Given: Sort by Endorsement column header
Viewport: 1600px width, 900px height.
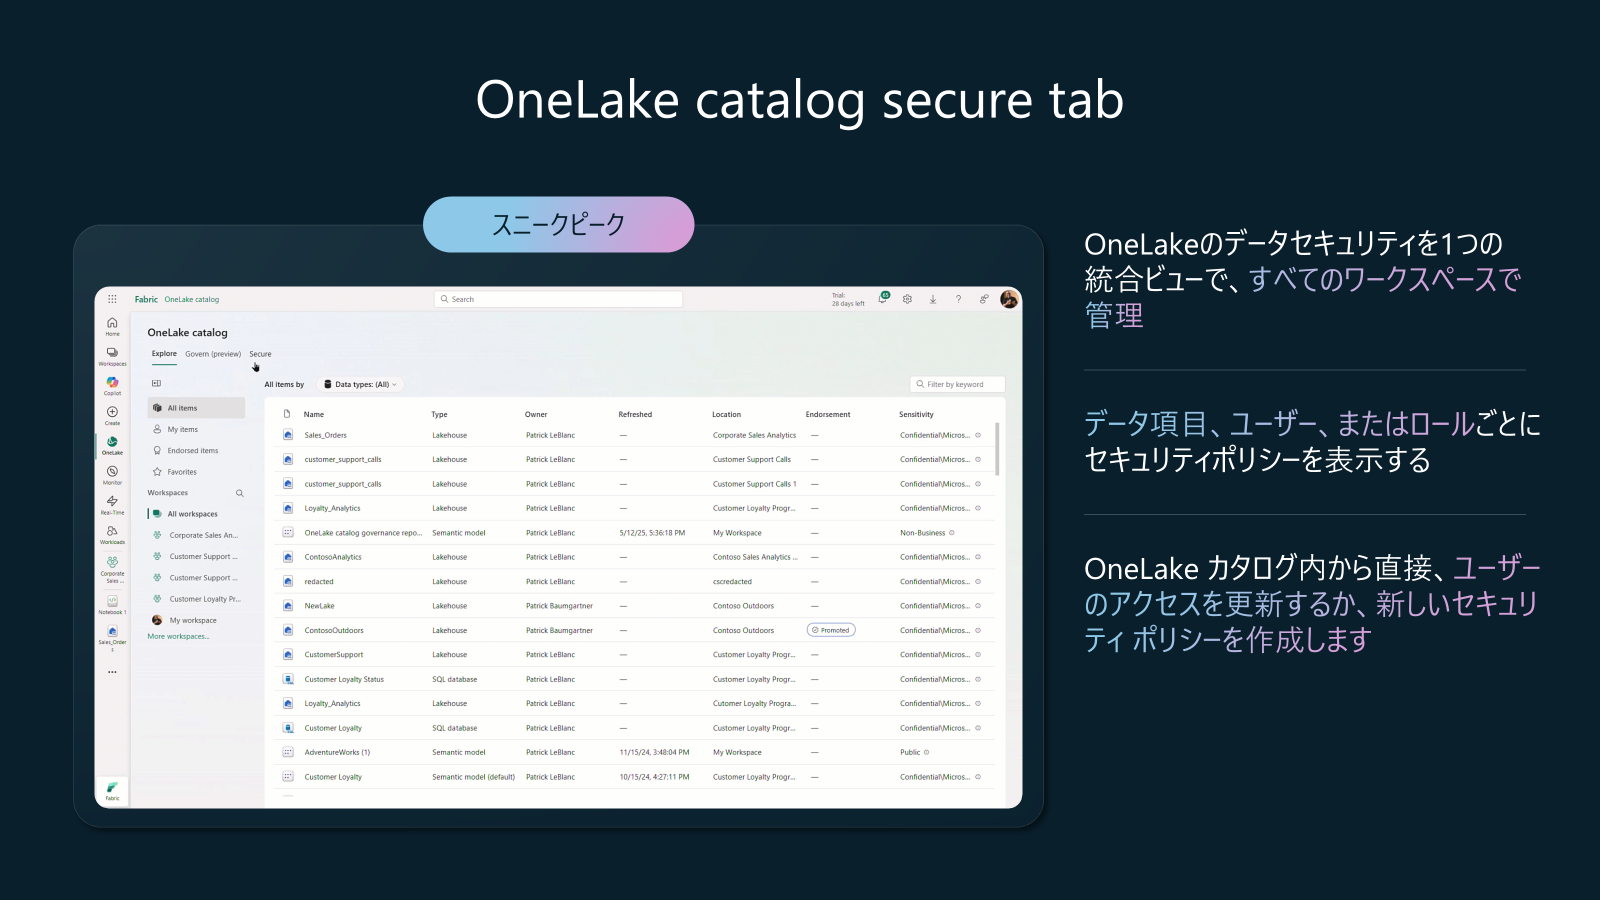Looking at the screenshot, I should pos(828,414).
